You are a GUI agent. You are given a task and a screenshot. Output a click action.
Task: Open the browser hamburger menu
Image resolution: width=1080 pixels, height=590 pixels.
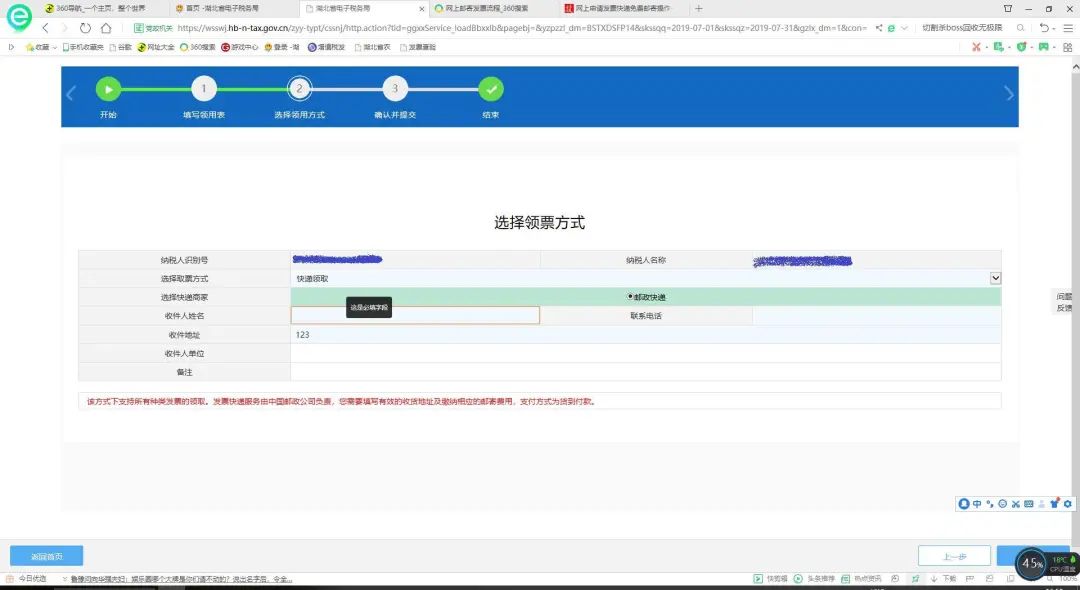click(1068, 28)
